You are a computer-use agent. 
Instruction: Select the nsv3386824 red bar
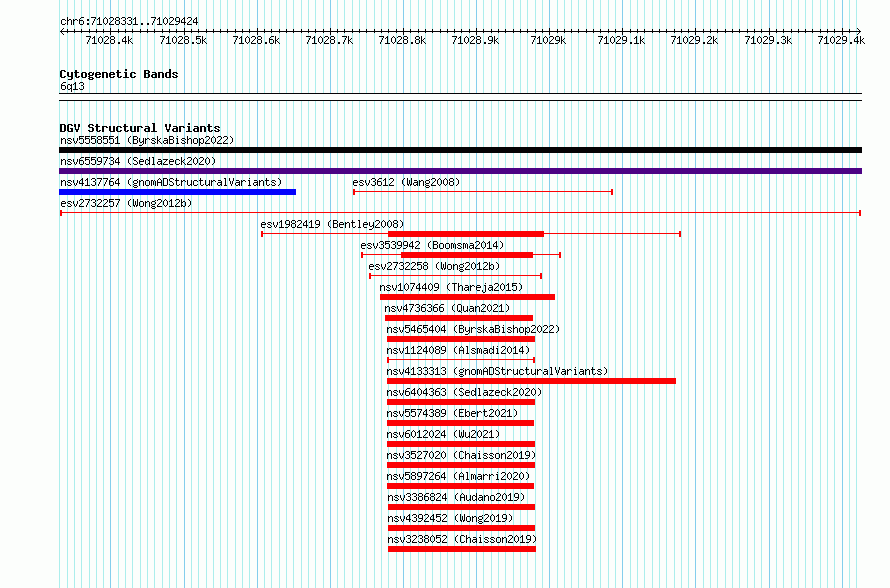click(x=461, y=507)
